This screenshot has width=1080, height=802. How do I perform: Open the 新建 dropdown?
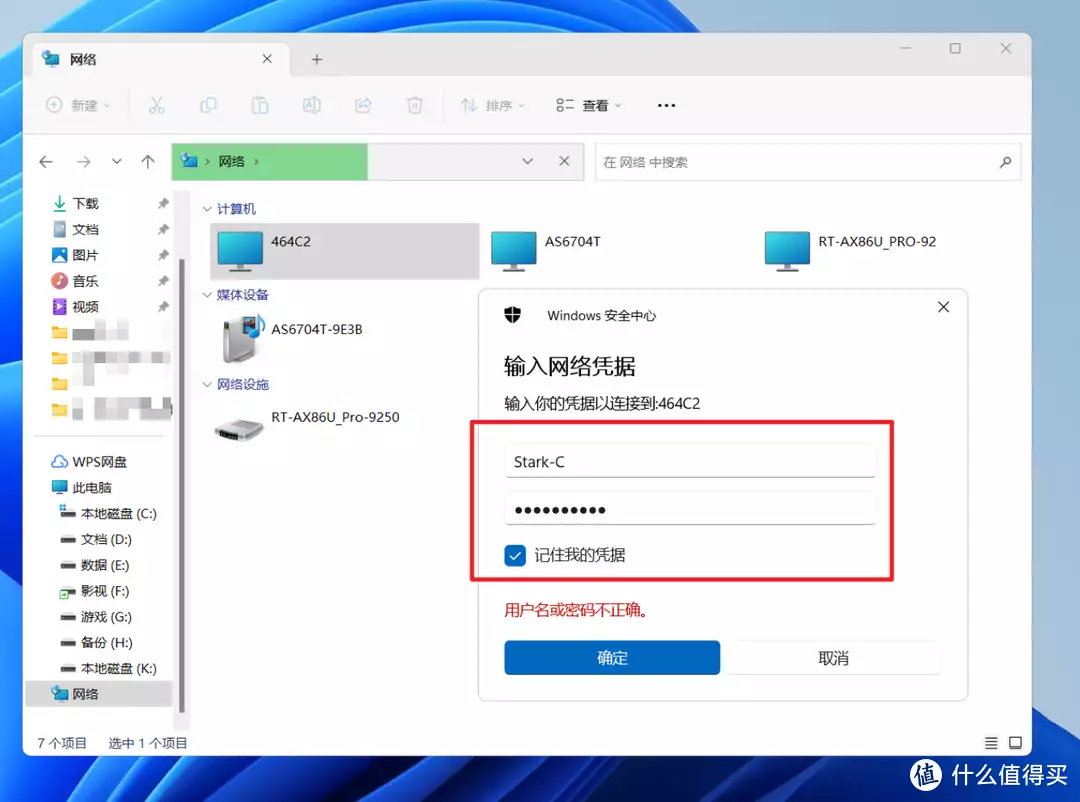78,105
